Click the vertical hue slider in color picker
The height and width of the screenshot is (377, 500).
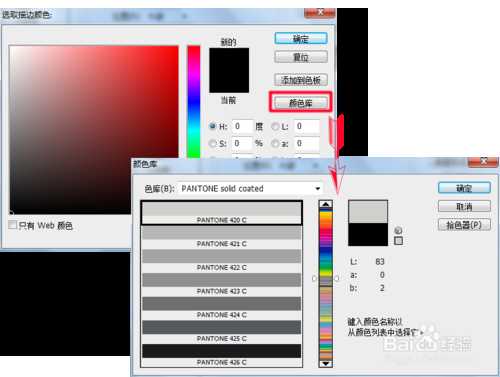194,102
